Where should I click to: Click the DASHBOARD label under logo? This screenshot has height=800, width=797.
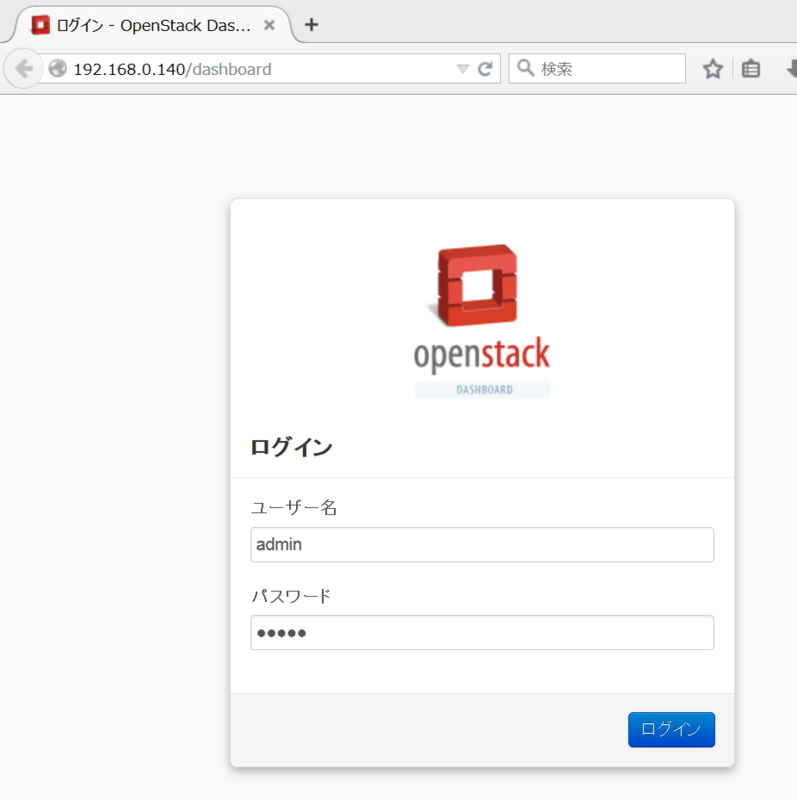point(483,390)
